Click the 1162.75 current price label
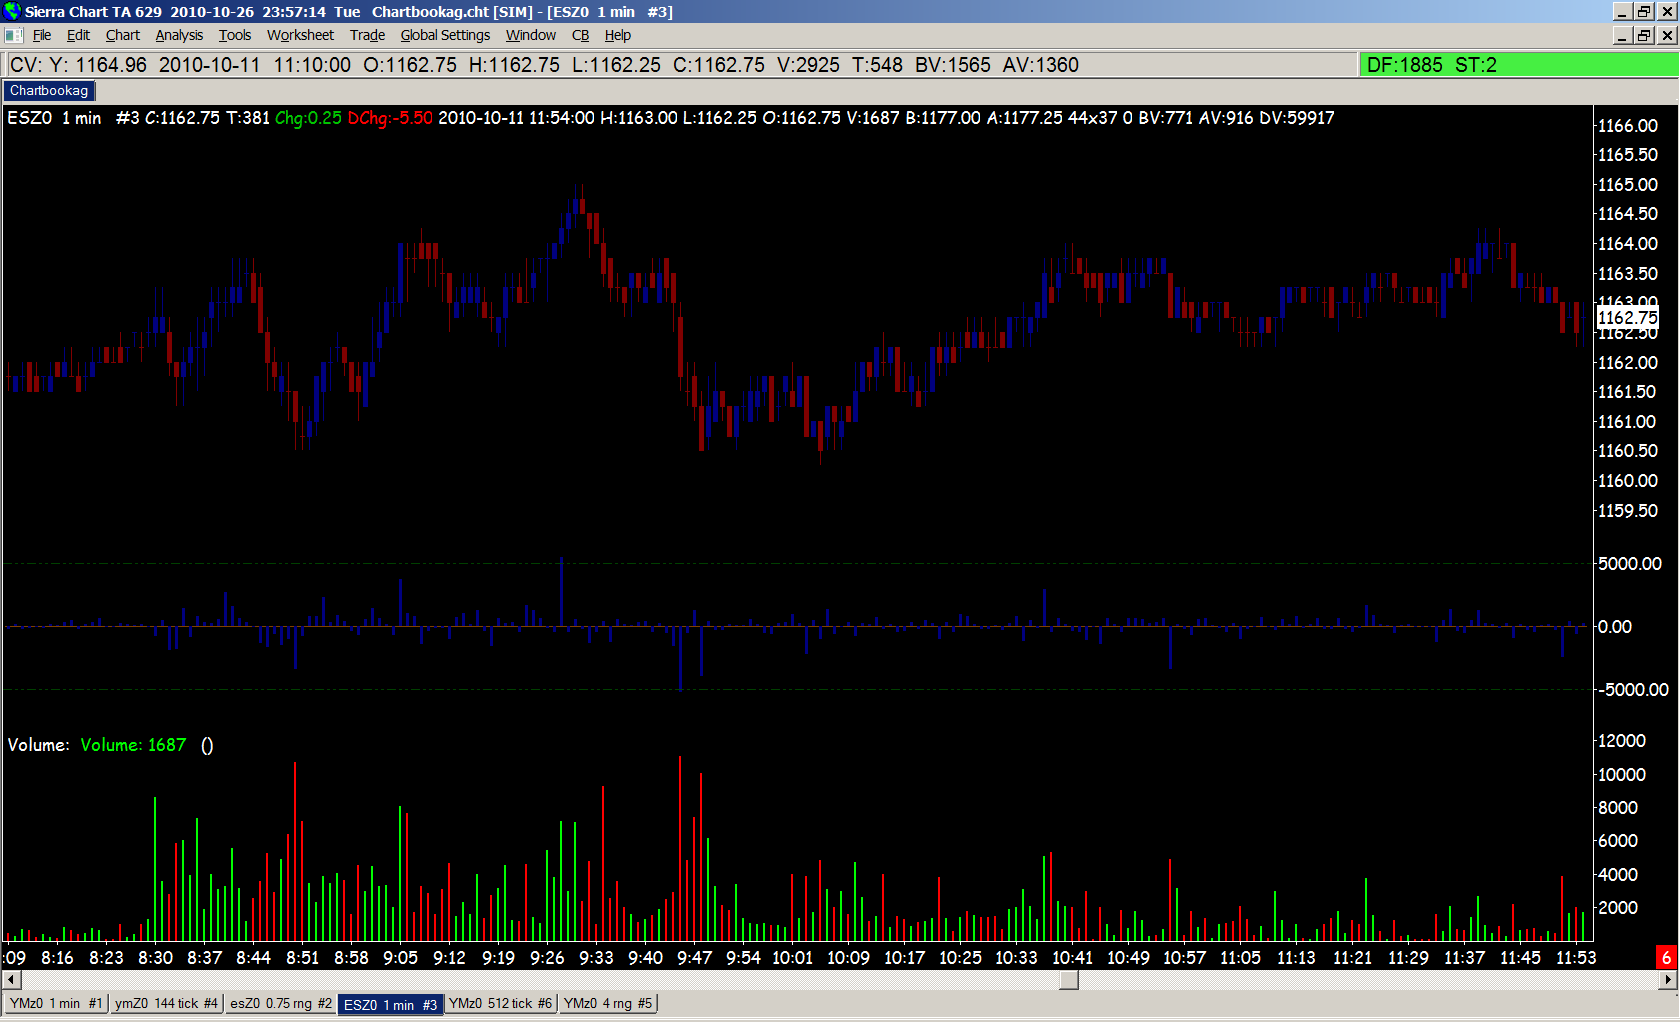Screen dimensions: 1680x1022 (x=1627, y=318)
